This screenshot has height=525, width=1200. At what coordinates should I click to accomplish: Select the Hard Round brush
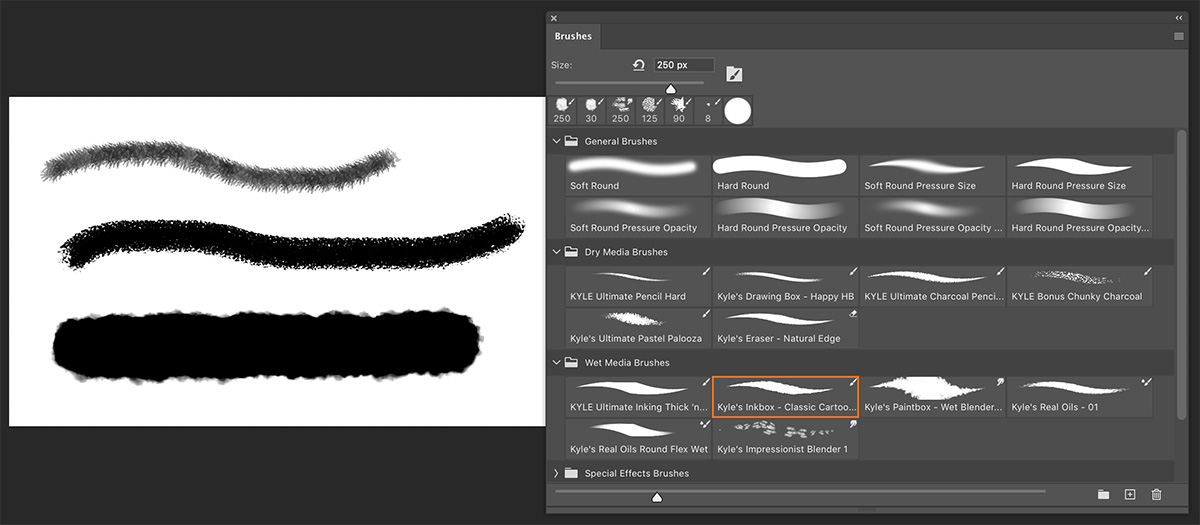785,175
